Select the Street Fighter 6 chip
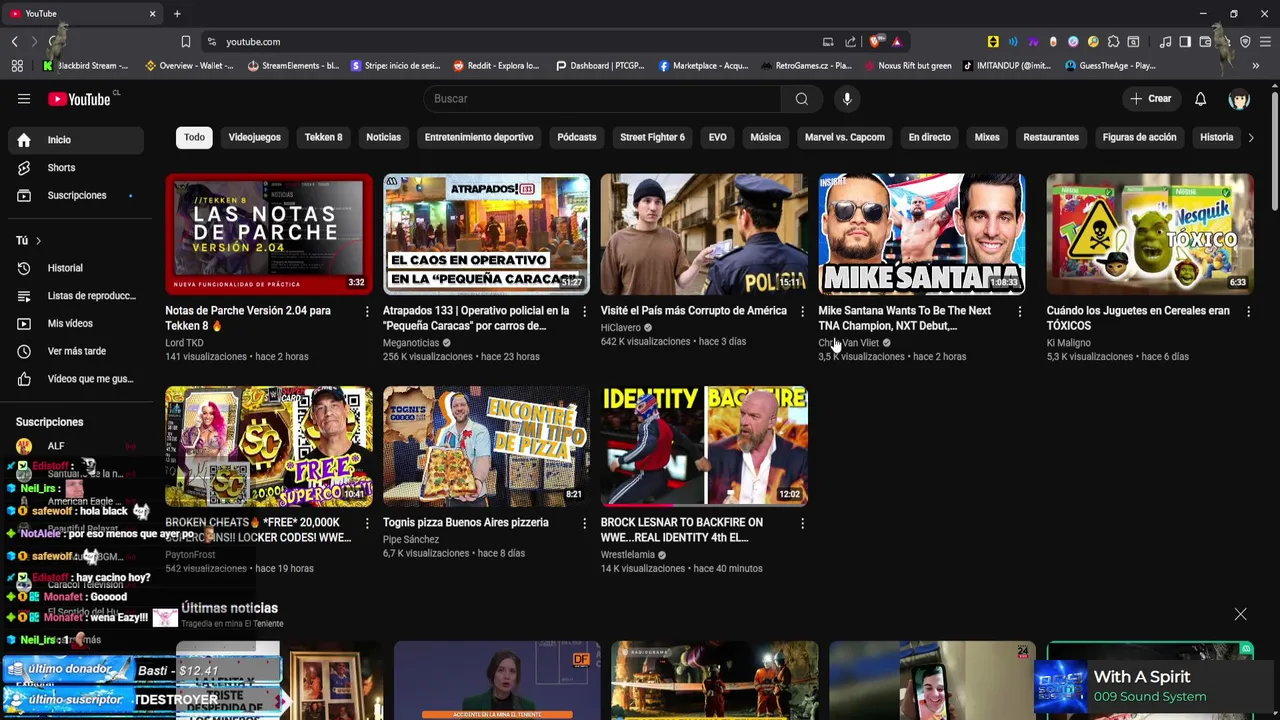1280x720 pixels. coord(652,138)
